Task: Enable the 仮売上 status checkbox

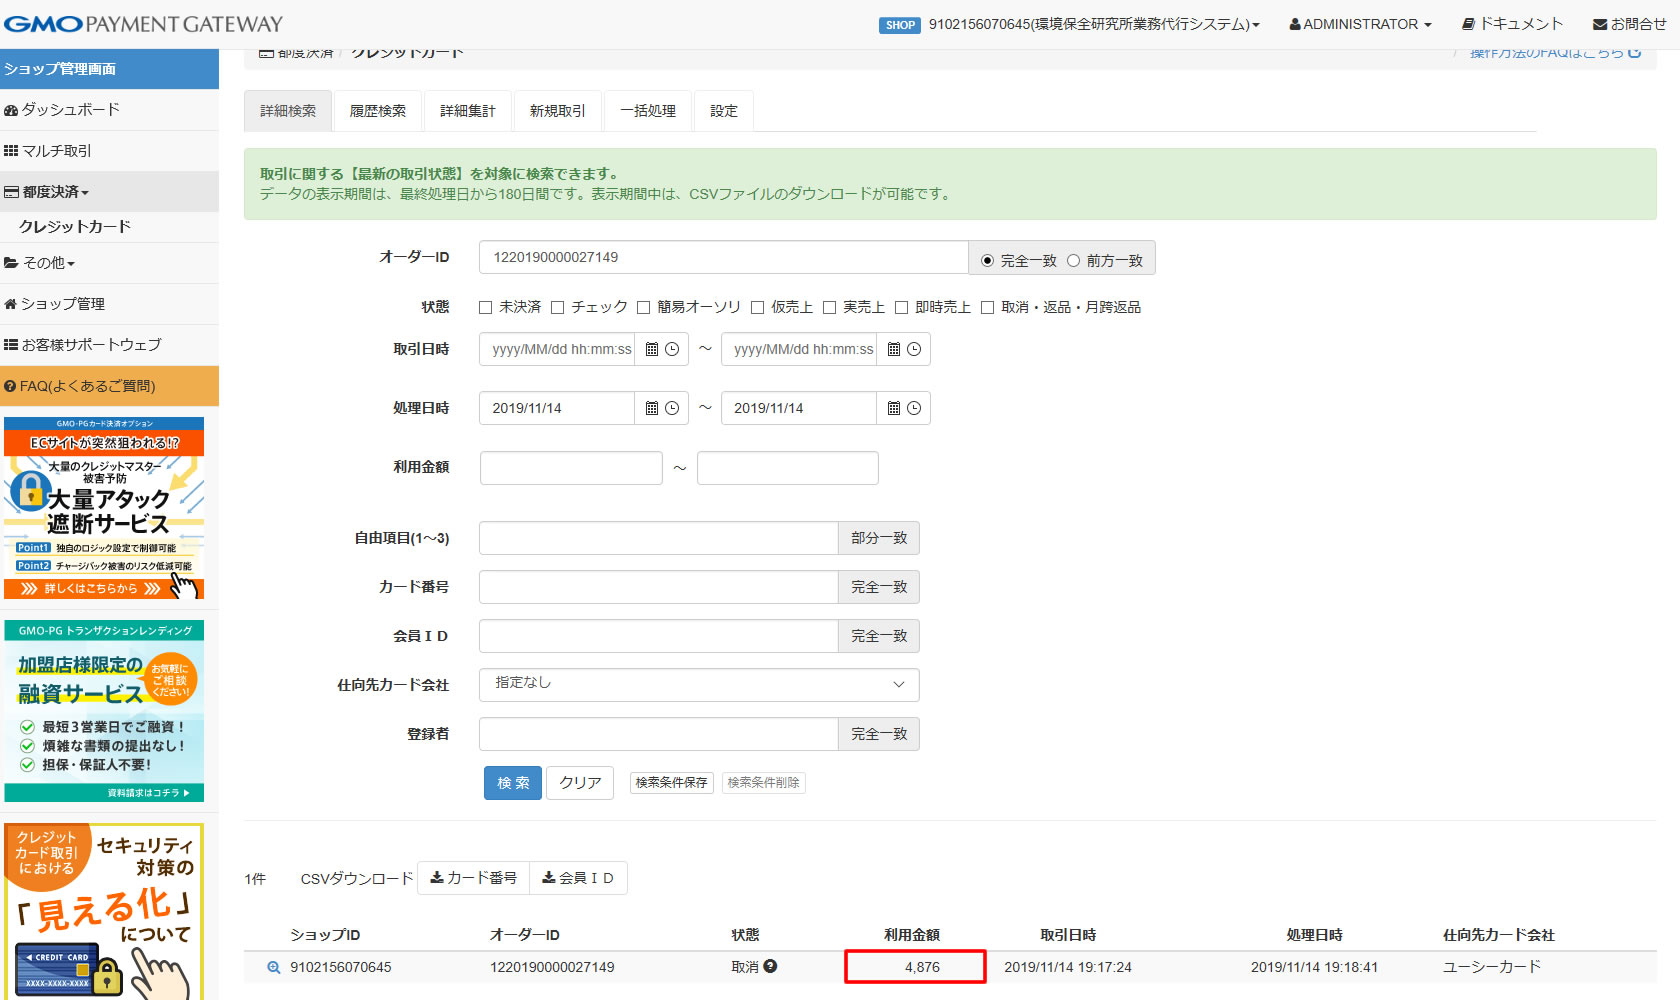Action: (x=758, y=308)
